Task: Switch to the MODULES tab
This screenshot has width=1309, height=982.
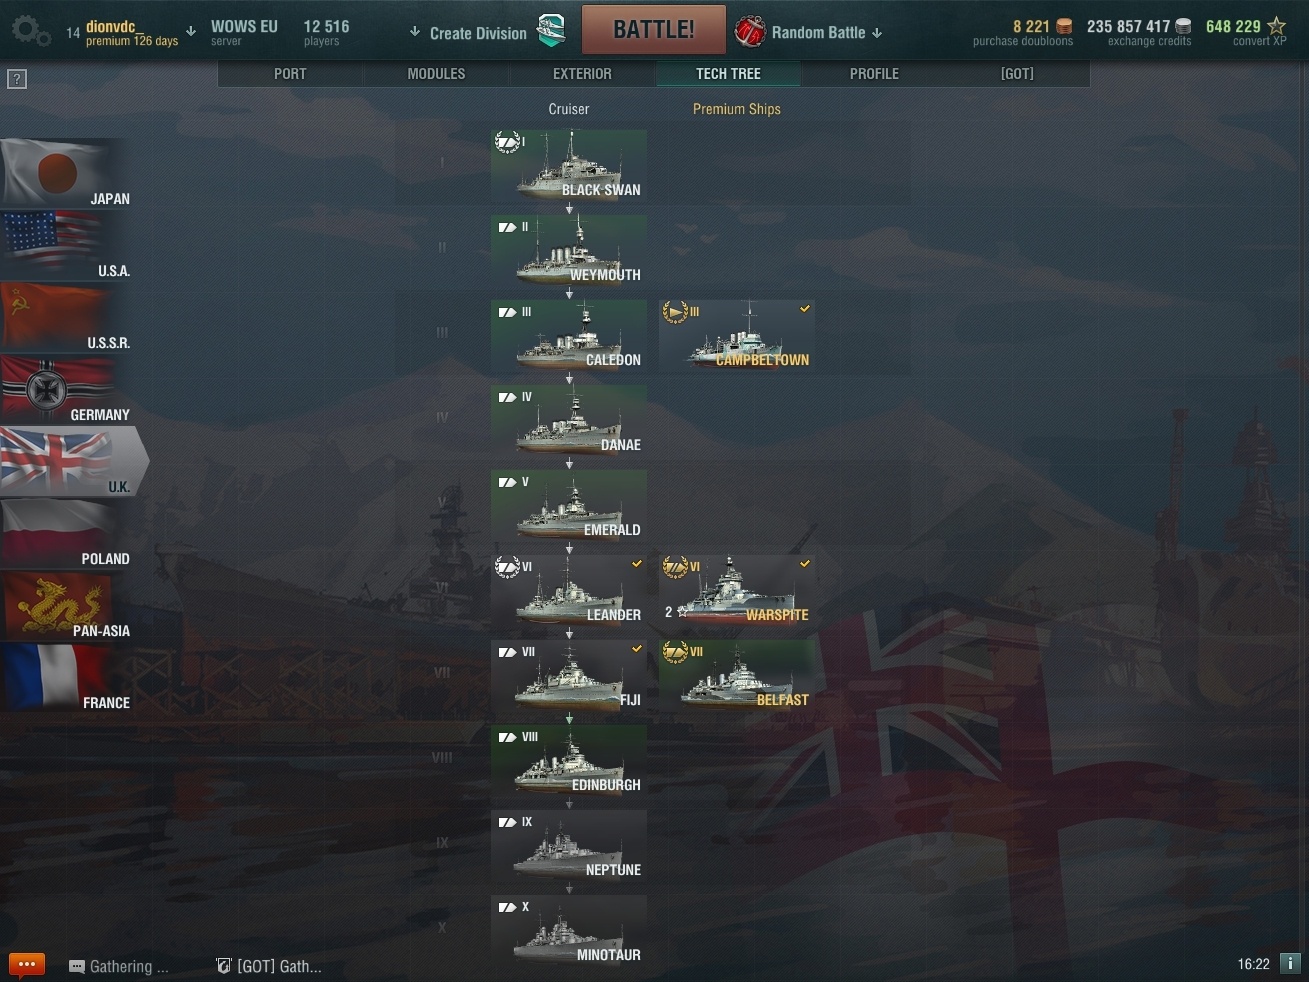Action: pyautogui.click(x=436, y=74)
